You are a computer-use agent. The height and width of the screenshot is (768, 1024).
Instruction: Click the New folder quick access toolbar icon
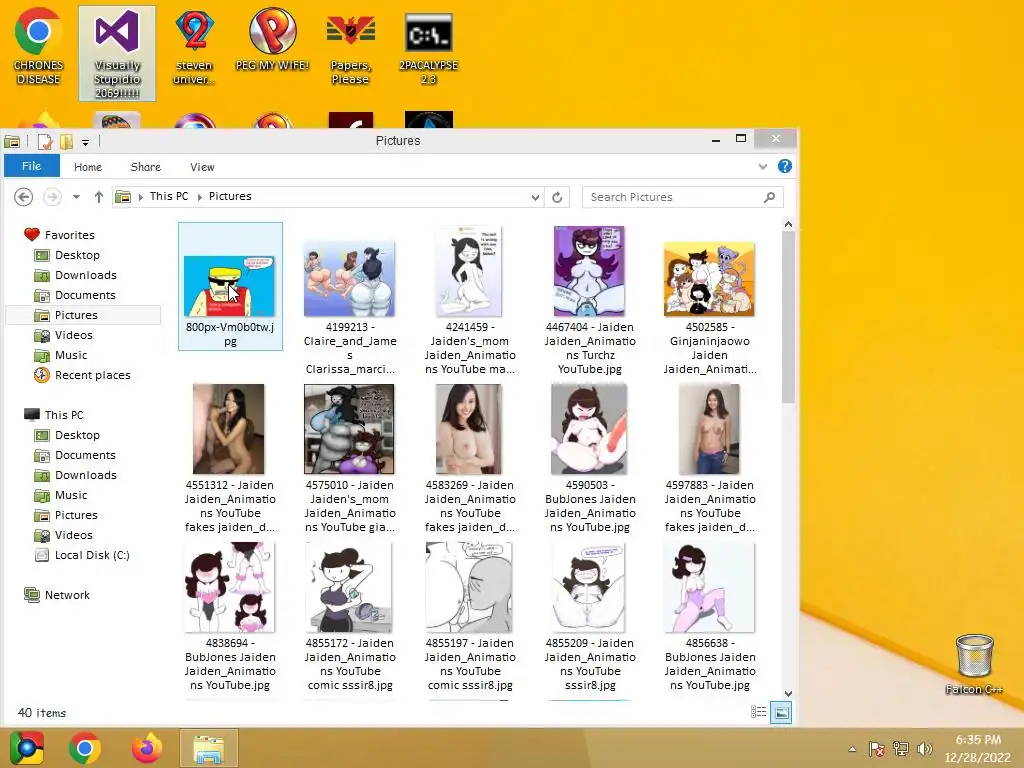click(66, 141)
